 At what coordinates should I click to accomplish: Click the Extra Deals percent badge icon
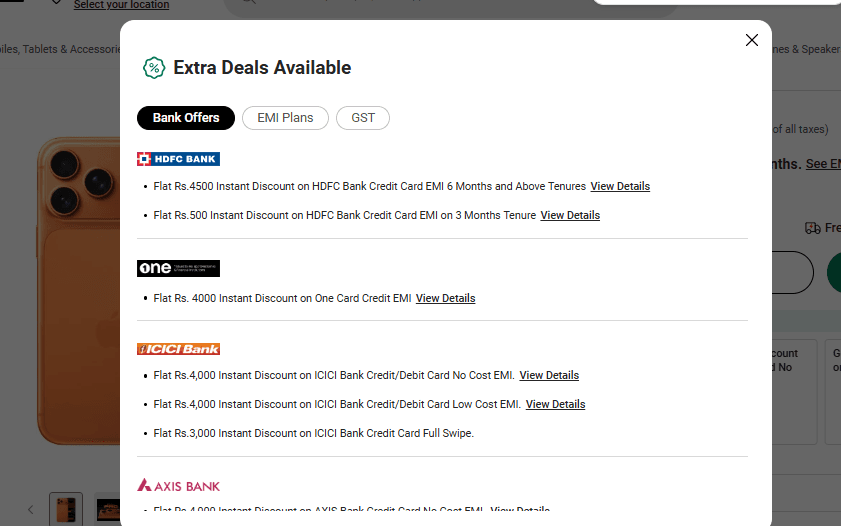[153, 68]
